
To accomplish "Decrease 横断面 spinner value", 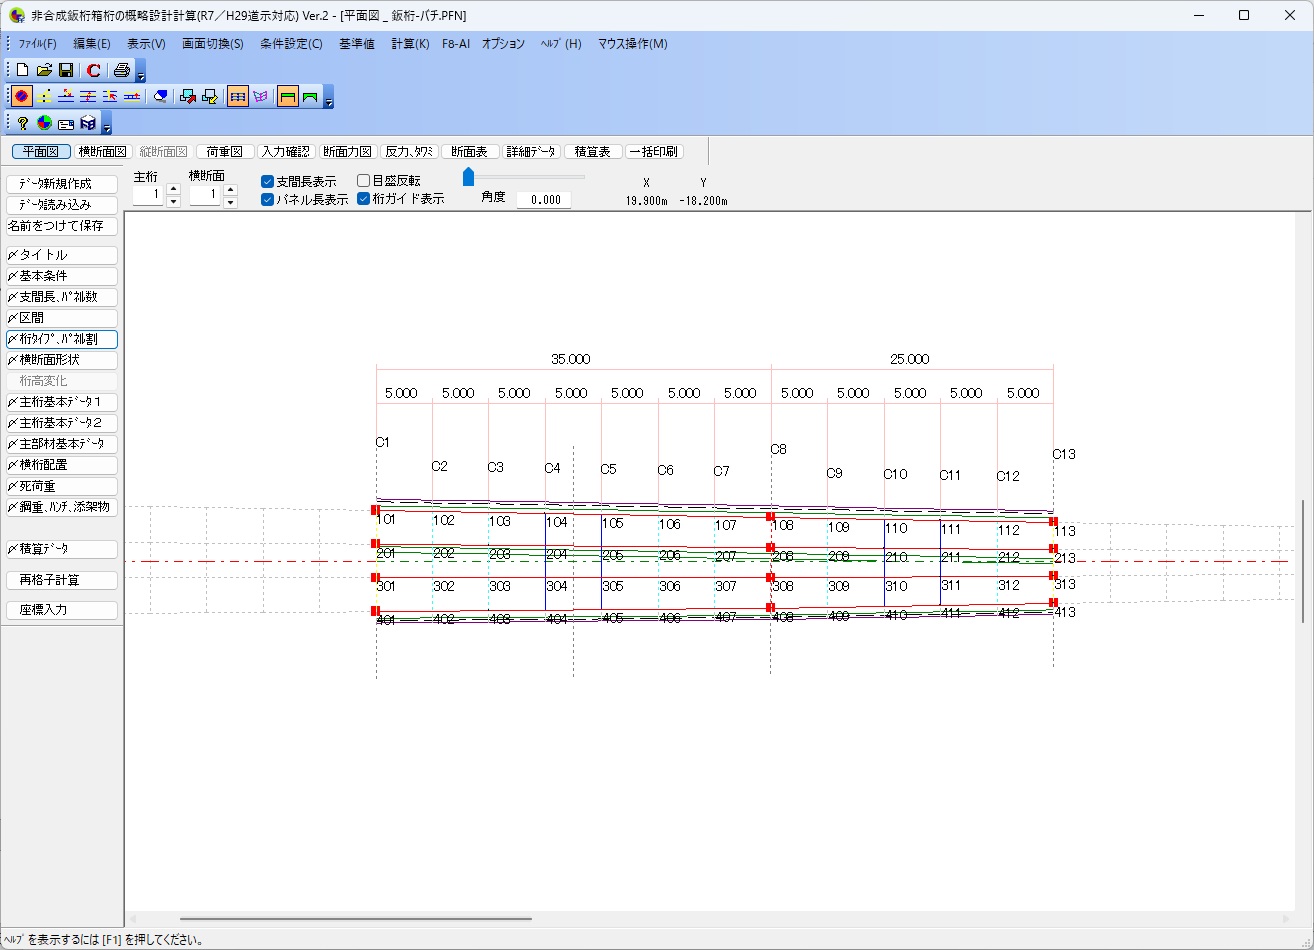I will (230, 201).
